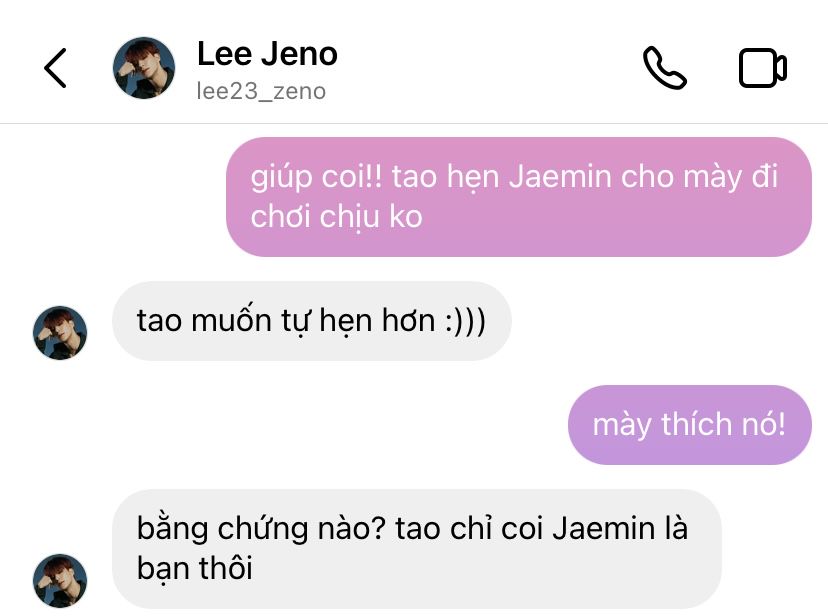Screen dimensions: 828x616
Task: Tap avatar beside 'bằng chứng nào?' message
Action: click(x=60, y=581)
